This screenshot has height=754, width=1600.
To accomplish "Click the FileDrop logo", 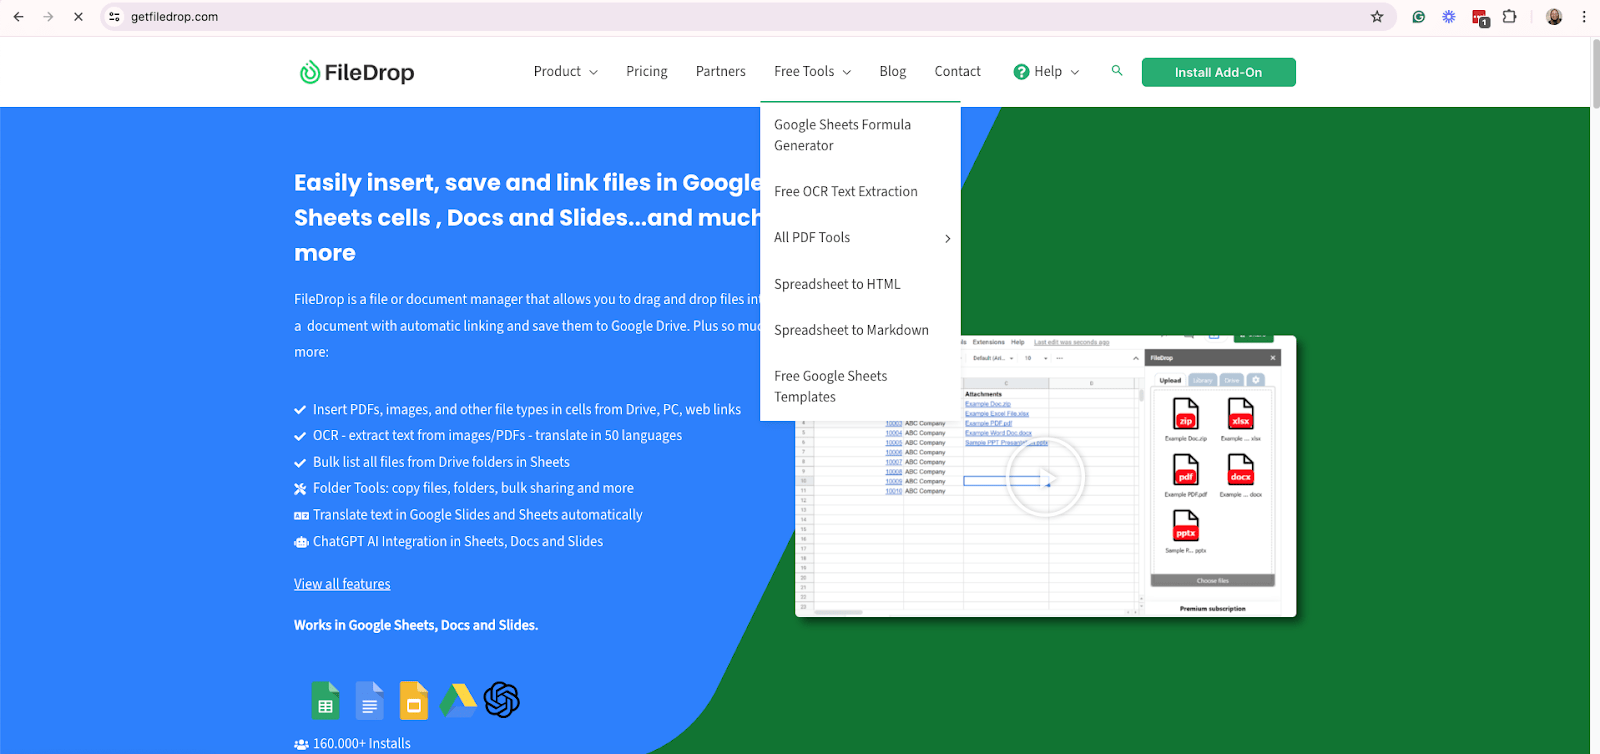I will tap(357, 72).
